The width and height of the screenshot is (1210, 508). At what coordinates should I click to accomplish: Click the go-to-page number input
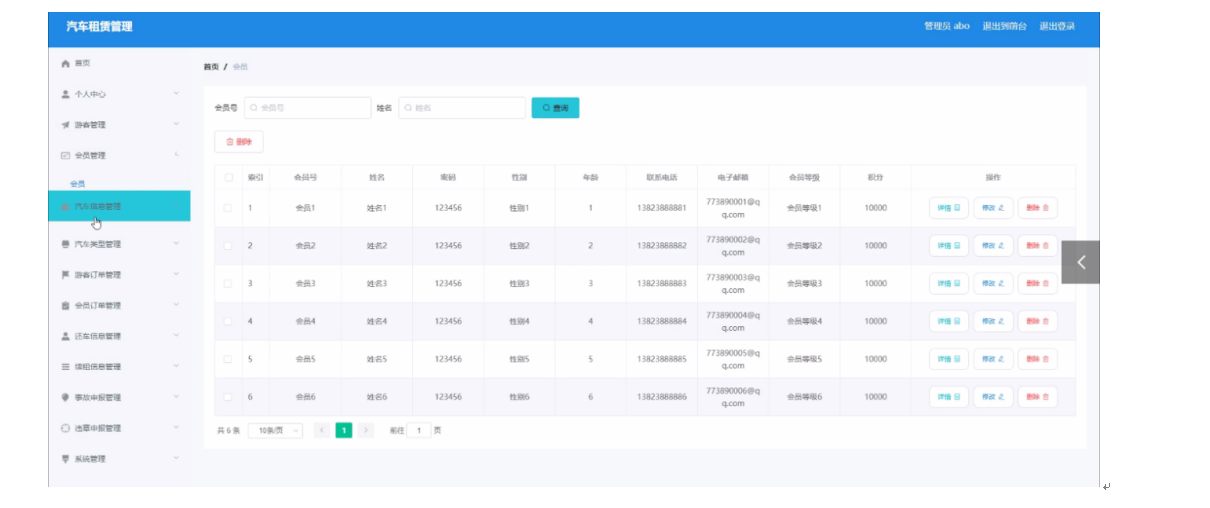[x=418, y=430]
